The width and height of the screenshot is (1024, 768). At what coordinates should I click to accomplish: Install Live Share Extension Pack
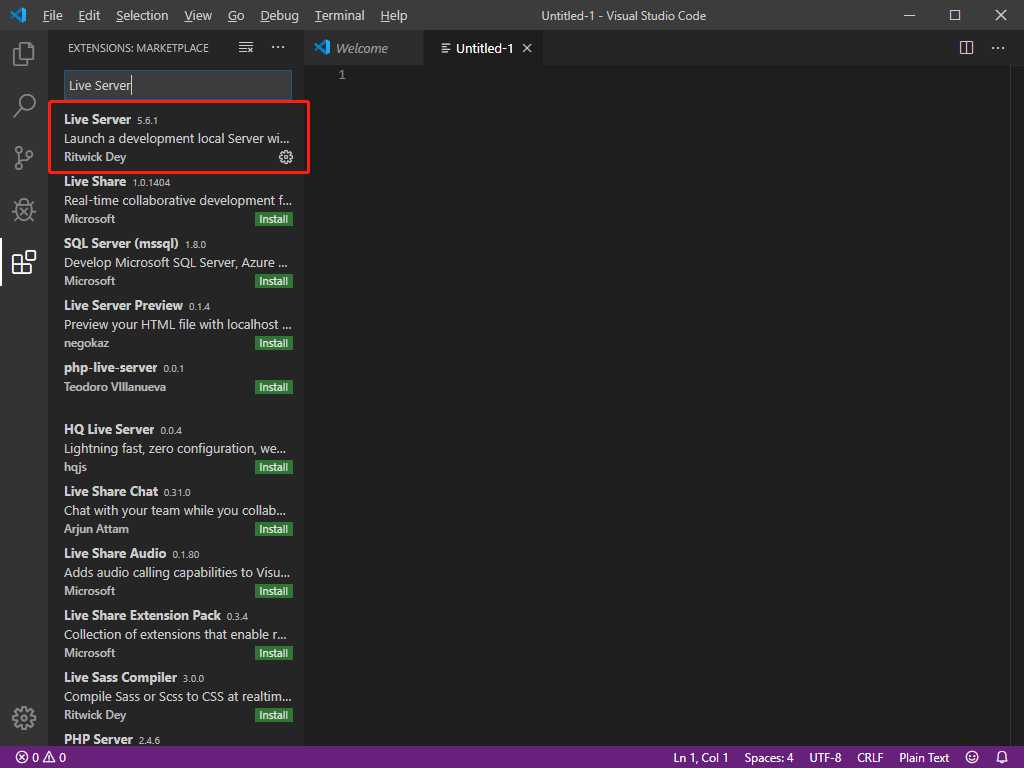tap(274, 654)
